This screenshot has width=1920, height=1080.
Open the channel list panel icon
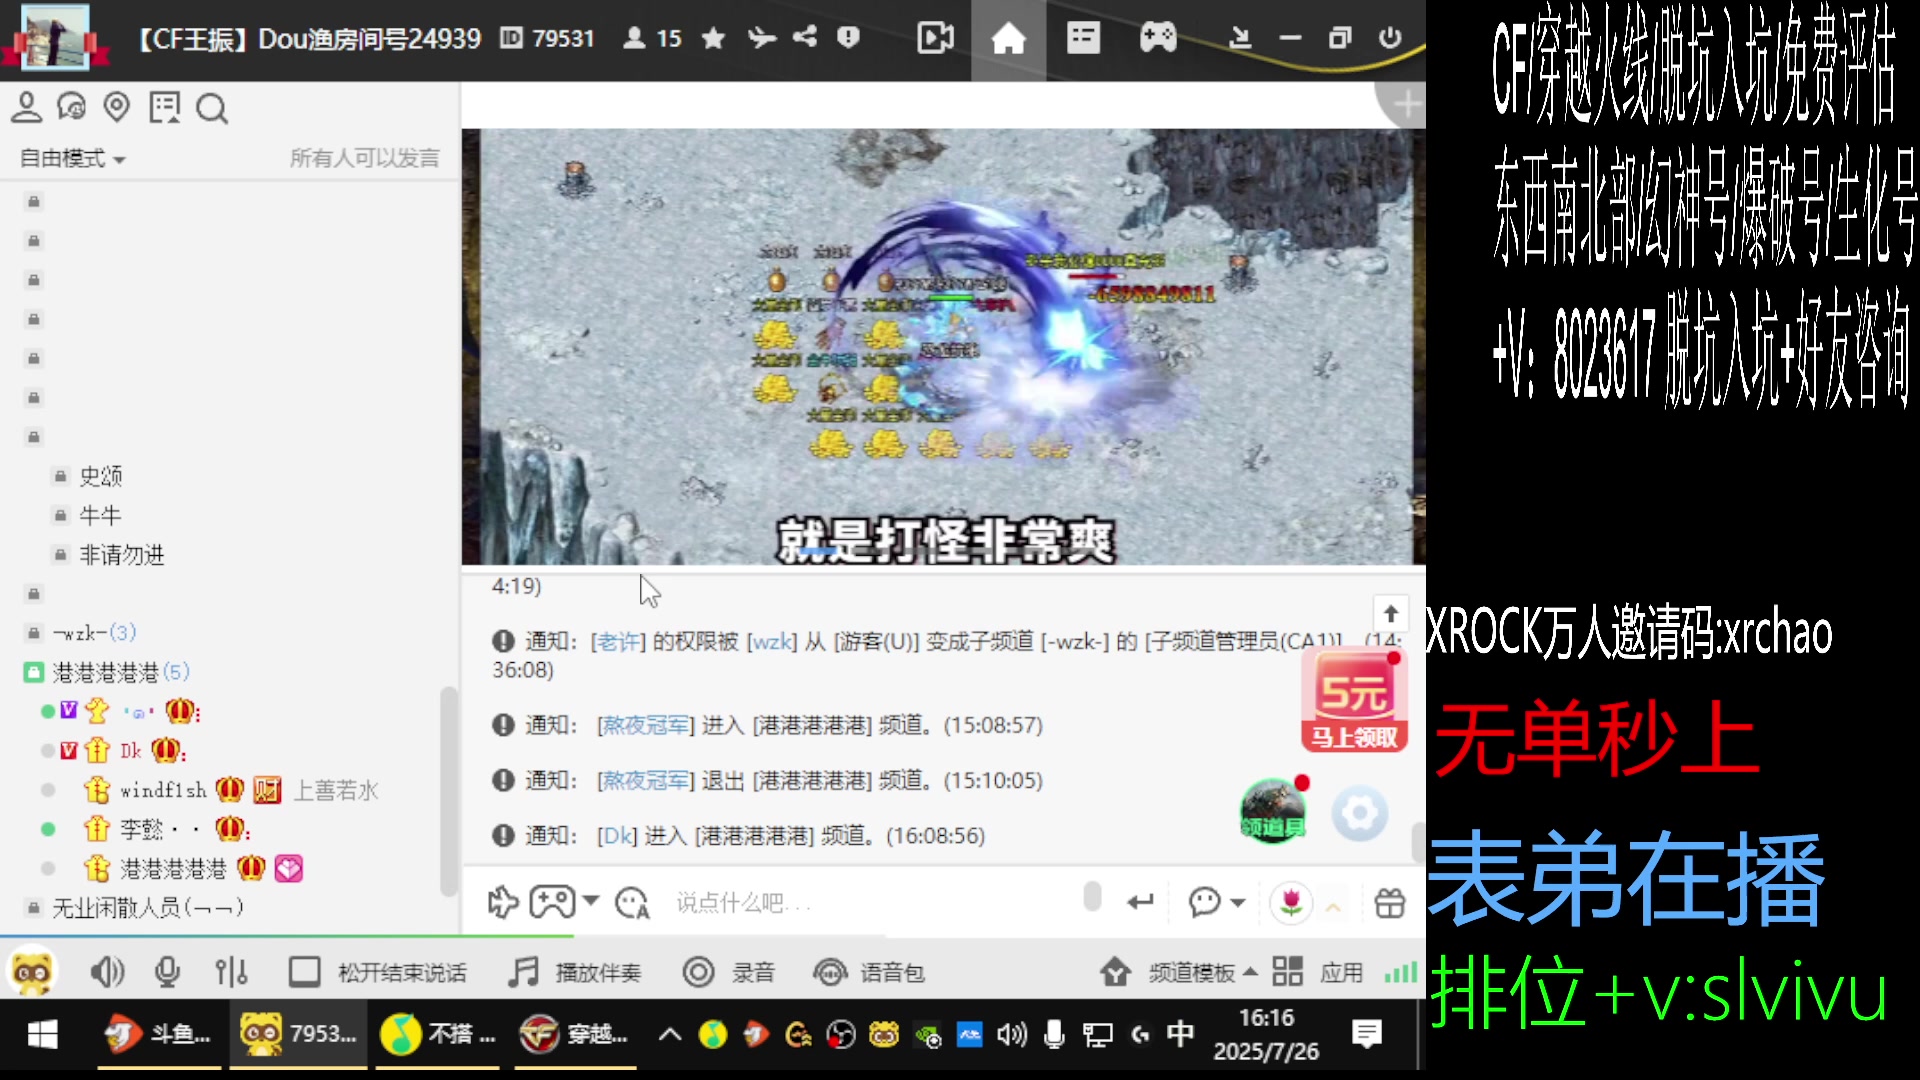tap(1083, 39)
